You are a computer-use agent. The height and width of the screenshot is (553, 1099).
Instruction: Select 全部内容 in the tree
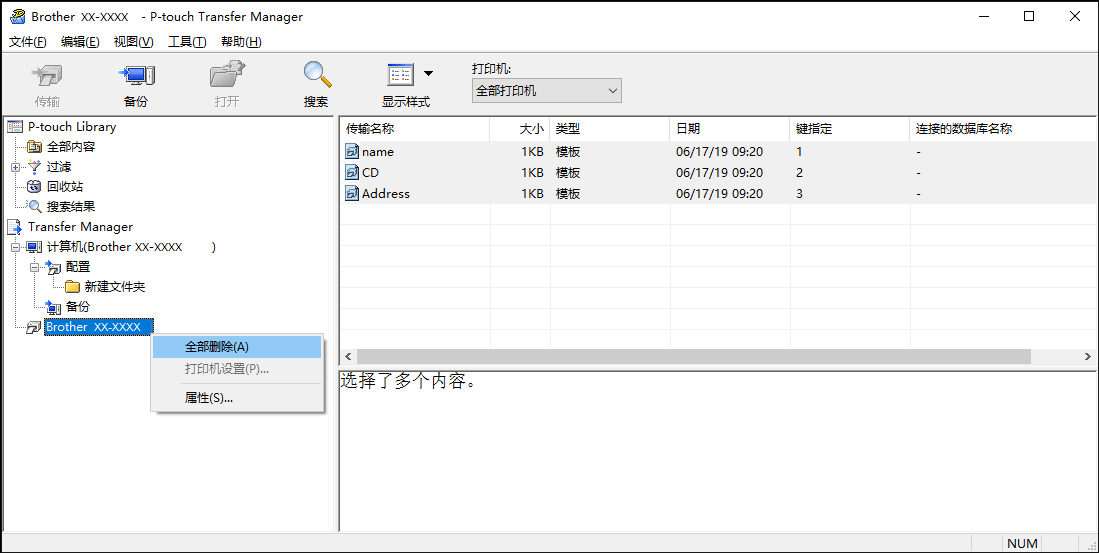(x=71, y=146)
